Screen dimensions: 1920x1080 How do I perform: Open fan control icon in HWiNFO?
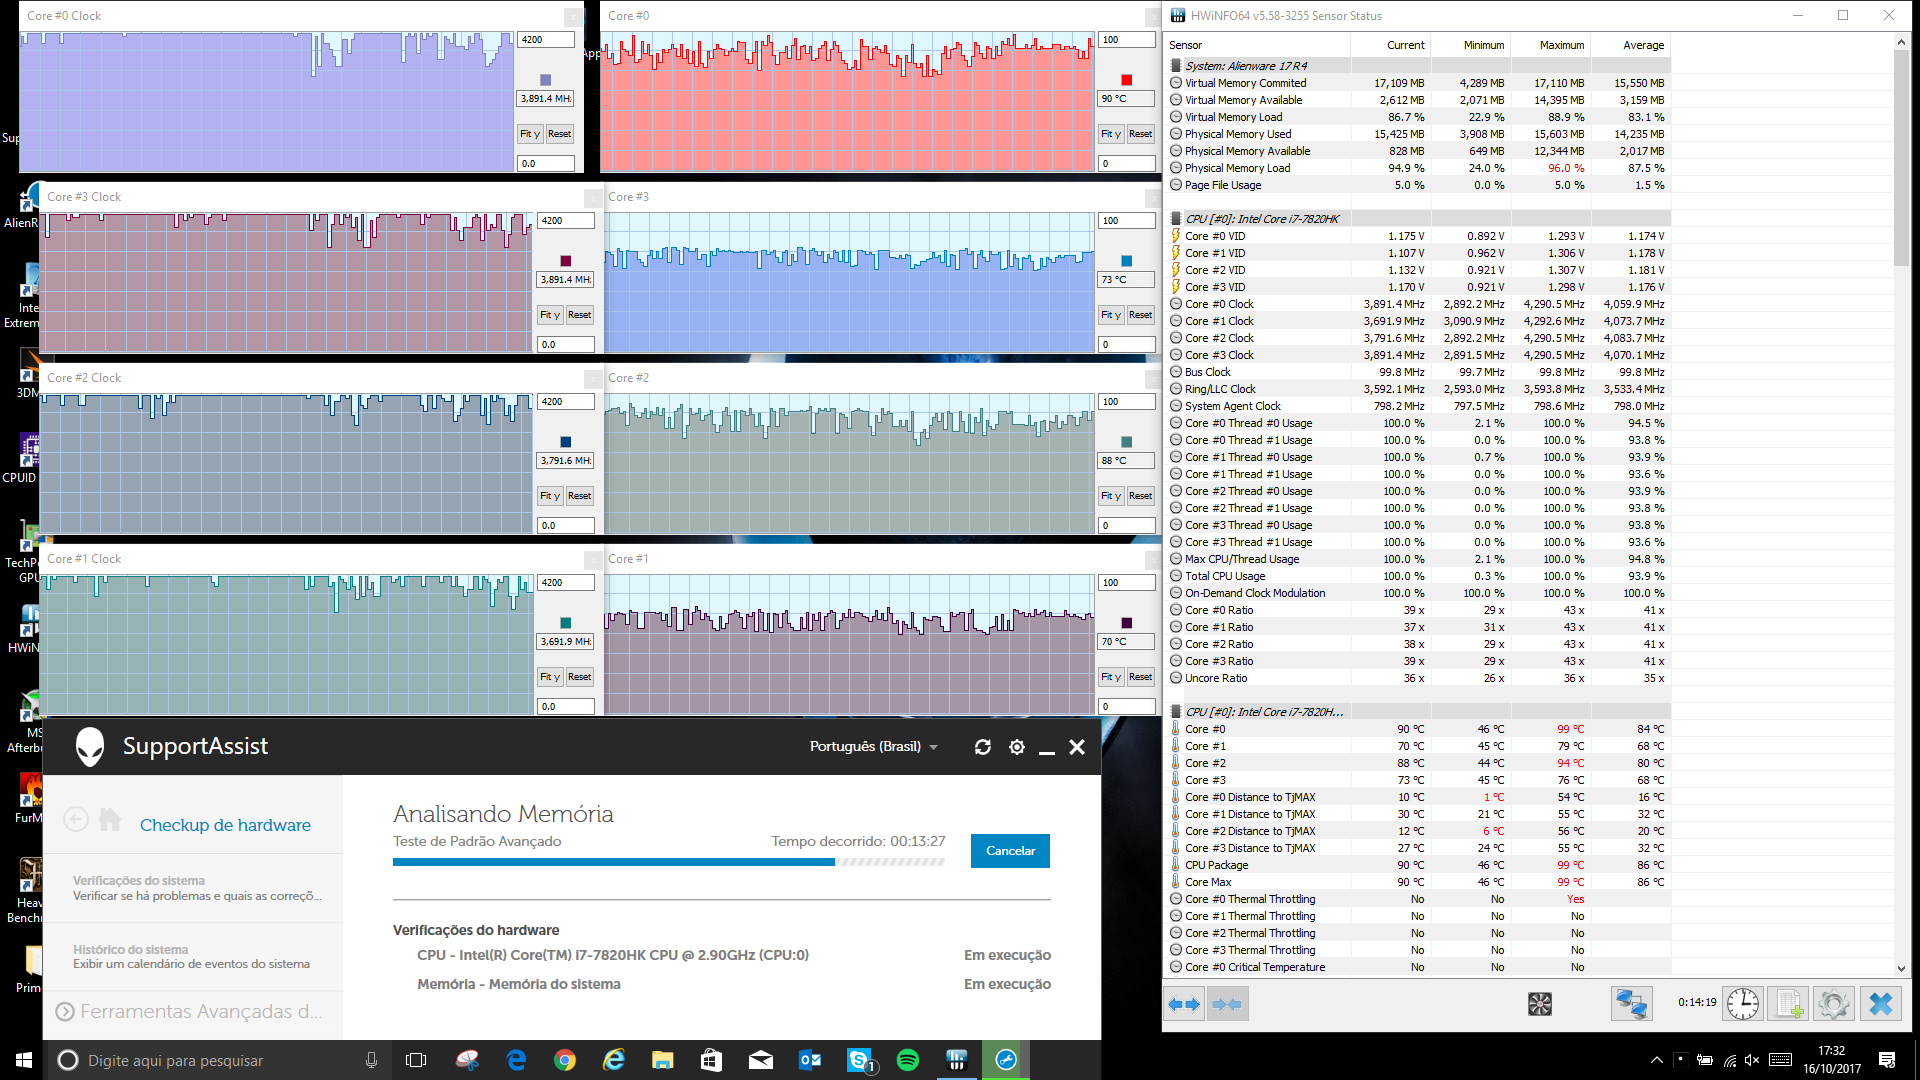(1540, 1004)
